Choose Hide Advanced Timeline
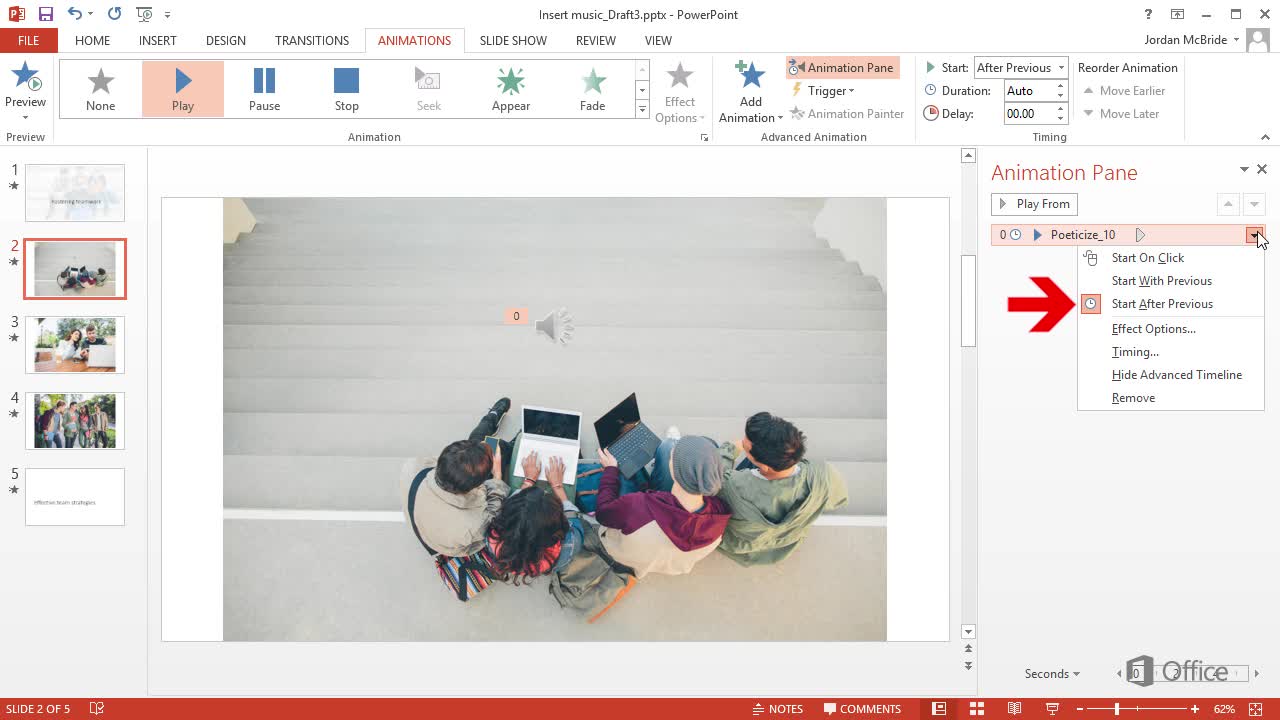This screenshot has height=720, width=1280. (1177, 375)
